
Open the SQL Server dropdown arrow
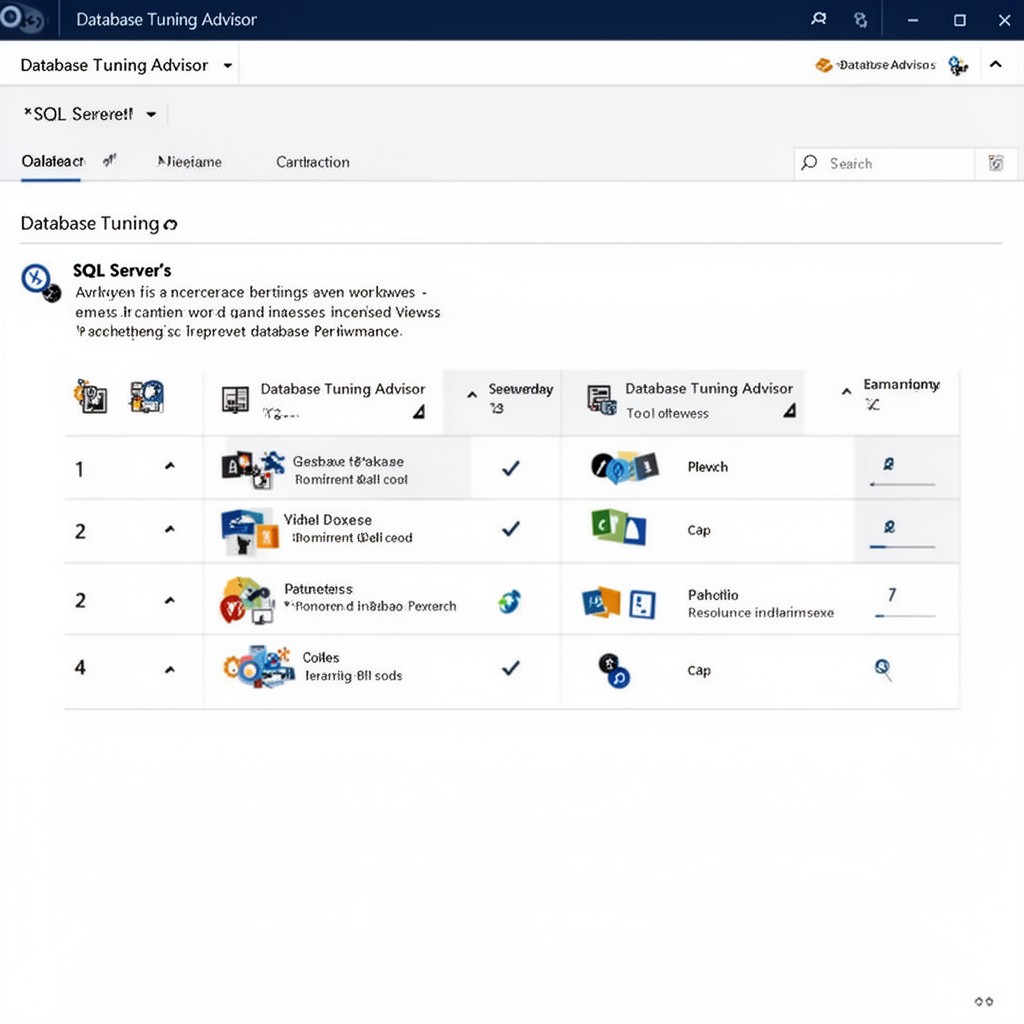151,114
